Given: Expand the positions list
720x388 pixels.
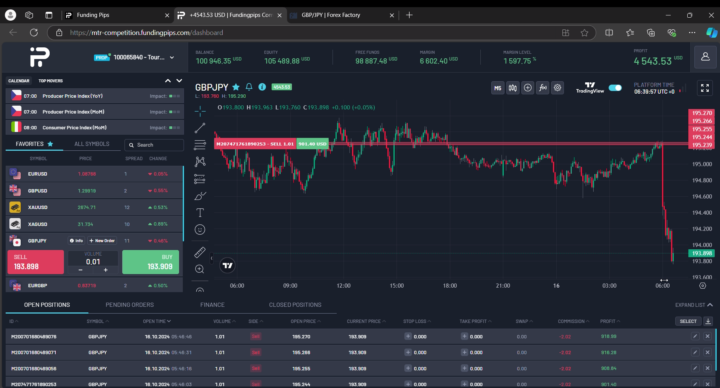Looking at the screenshot, I should click(x=694, y=305).
